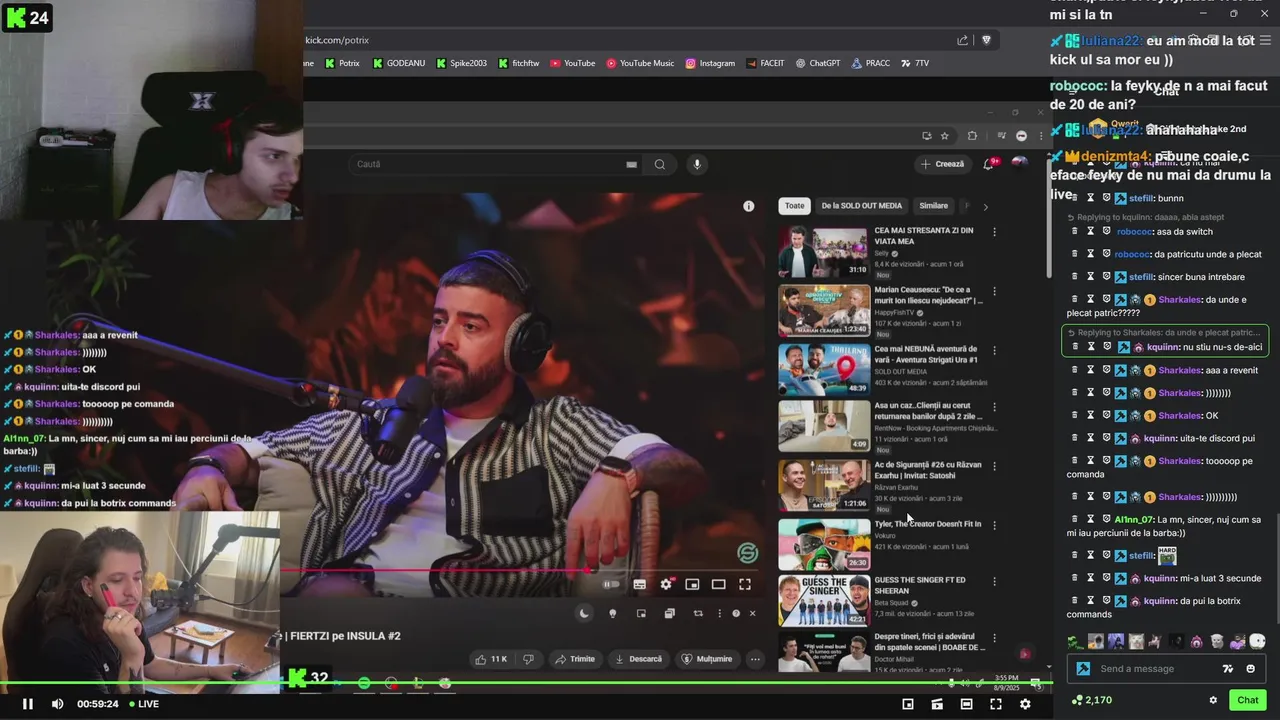1280x720 pixels.
Task: Select the Similare filter chip
Action: pos(933,206)
